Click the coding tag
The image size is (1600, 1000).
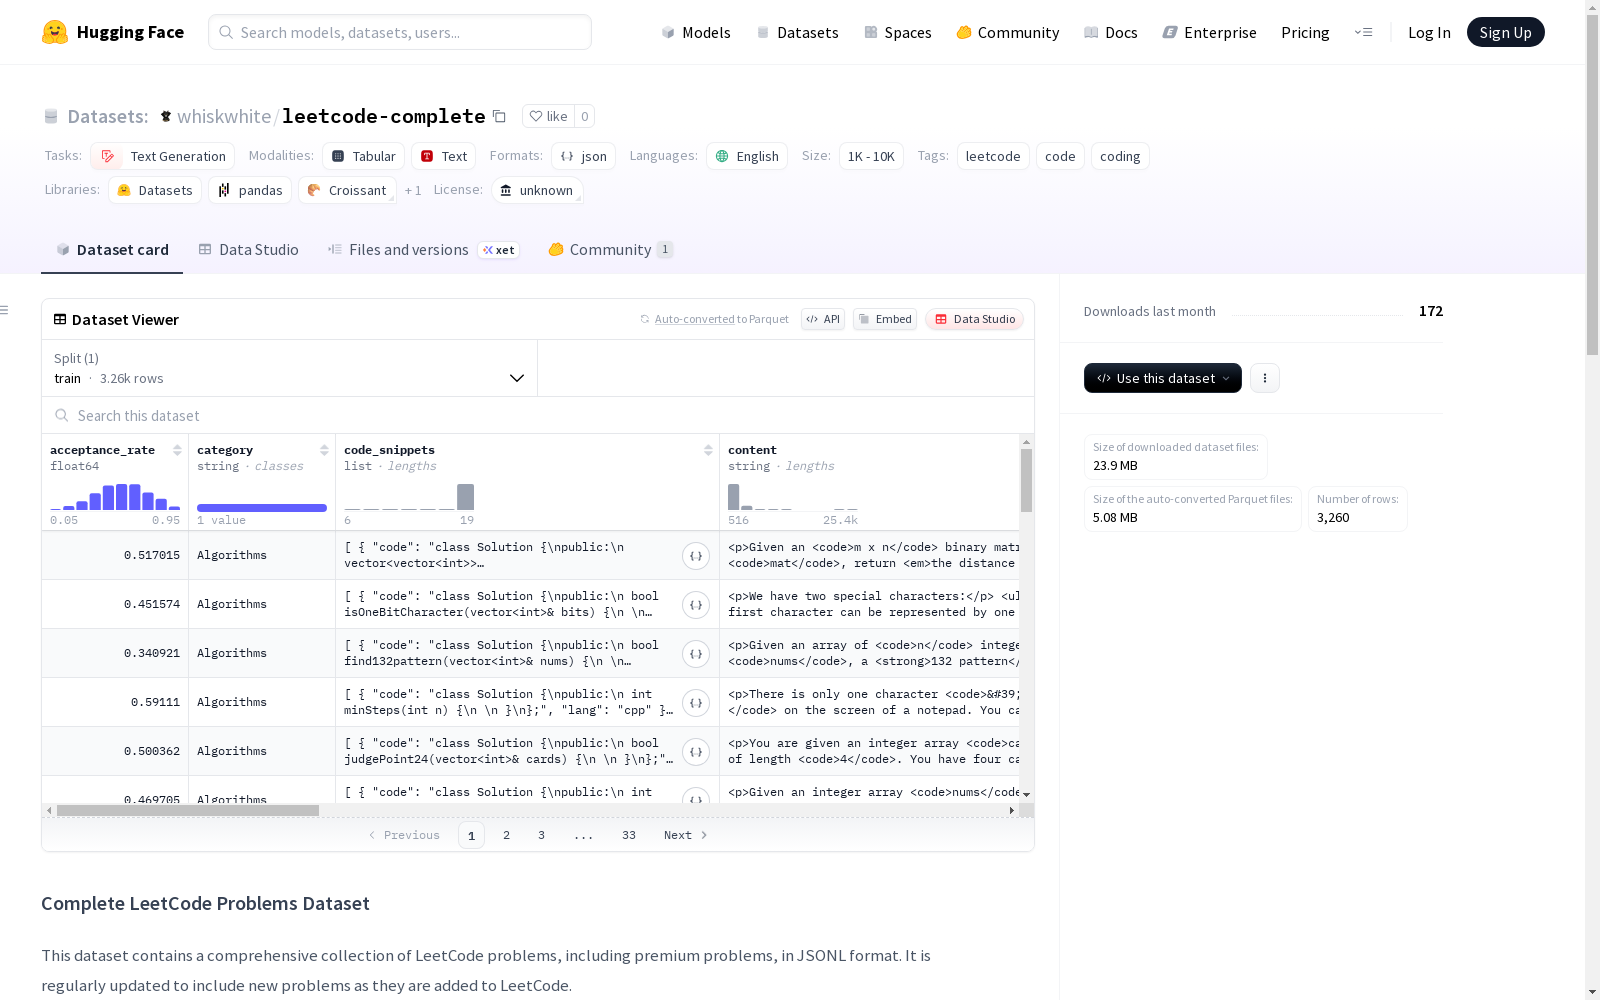(1120, 156)
